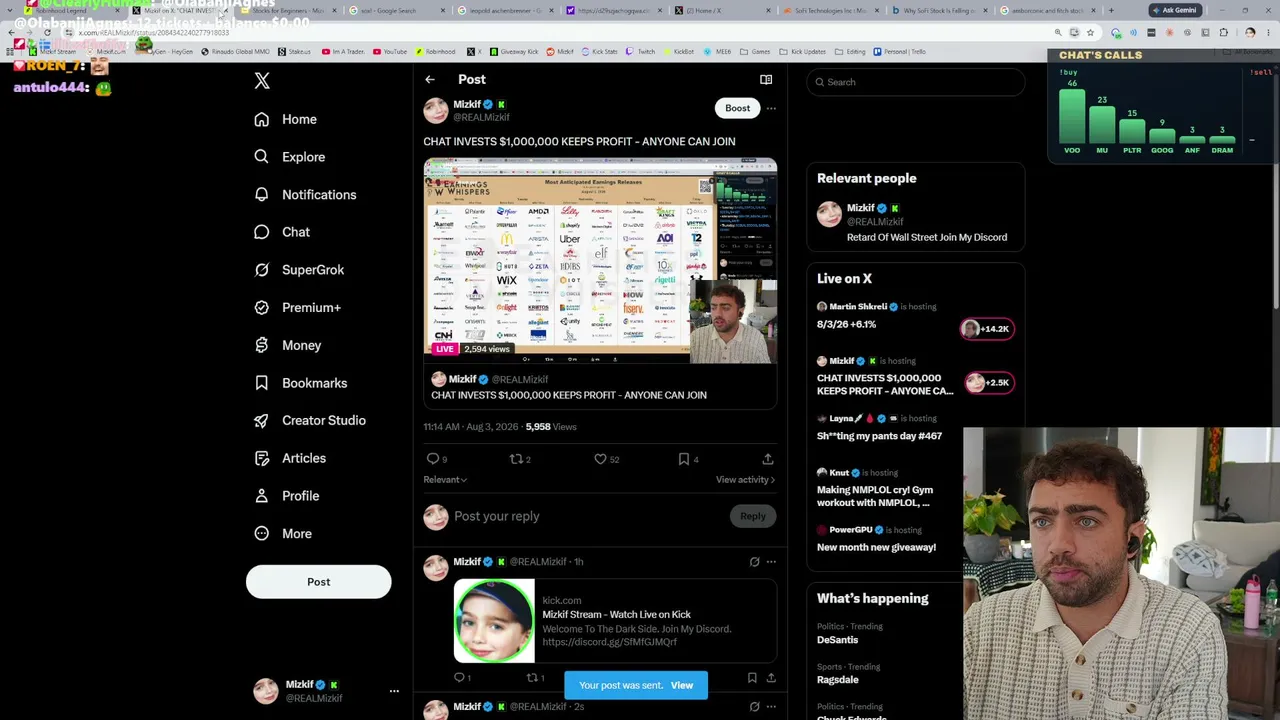The width and height of the screenshot is (1280, 720).
Task: Open more options on the 2s reply
Action: tap(771, 707)
